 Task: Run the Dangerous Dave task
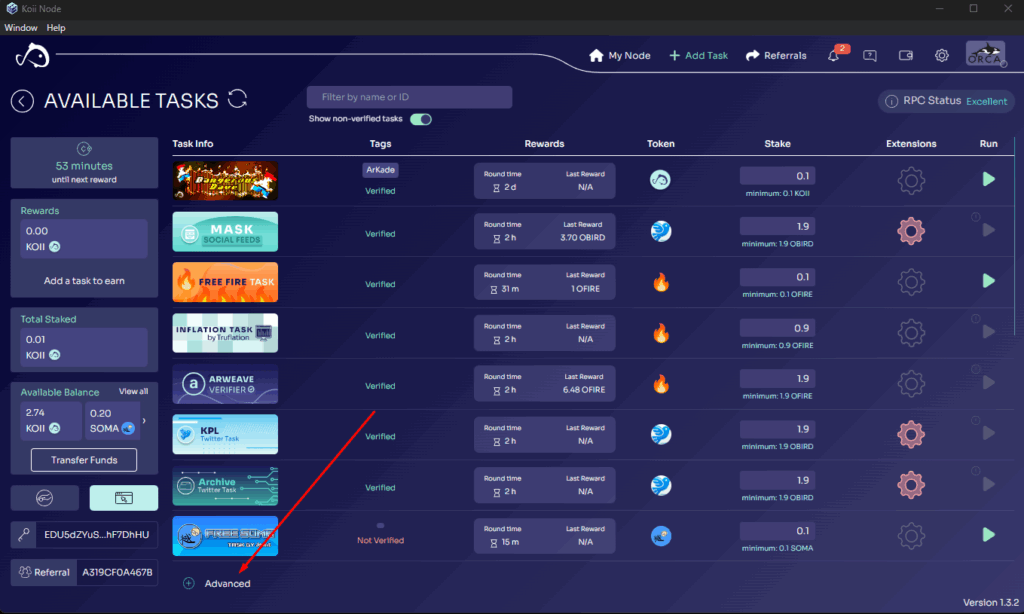(x=989, y=179)
